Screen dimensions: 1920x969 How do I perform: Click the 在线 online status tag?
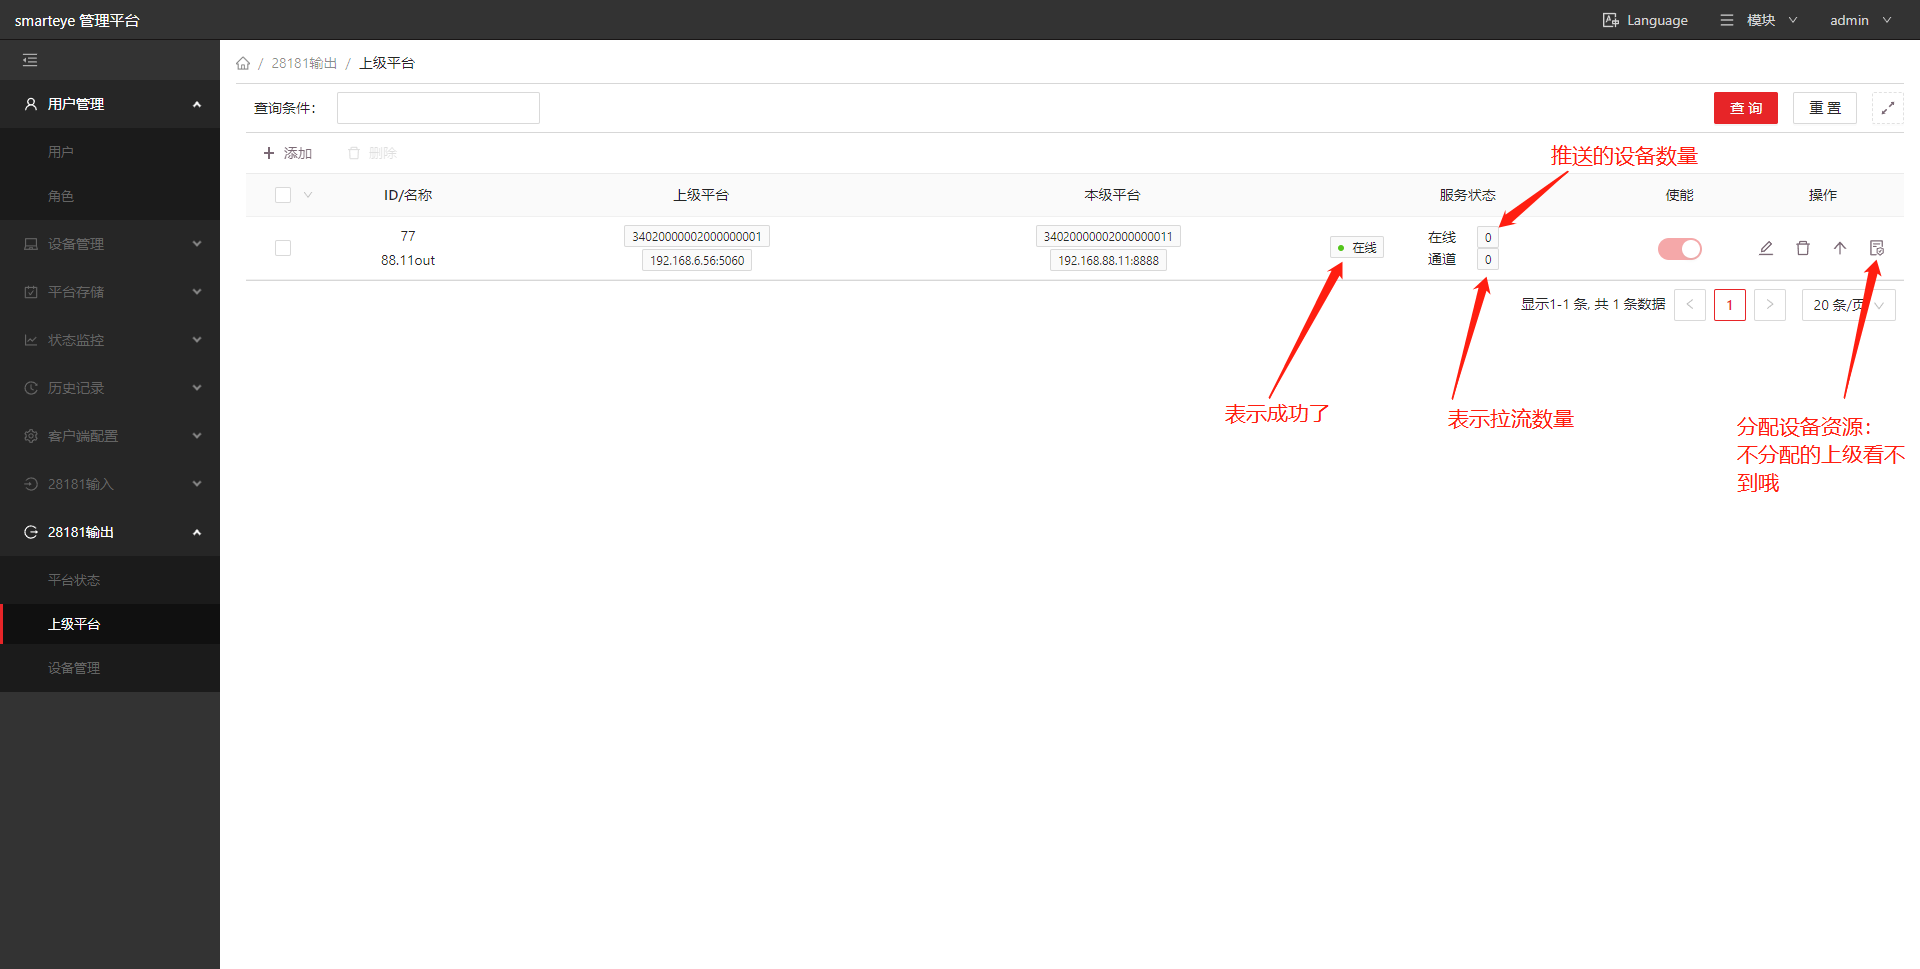[1357, 248]
